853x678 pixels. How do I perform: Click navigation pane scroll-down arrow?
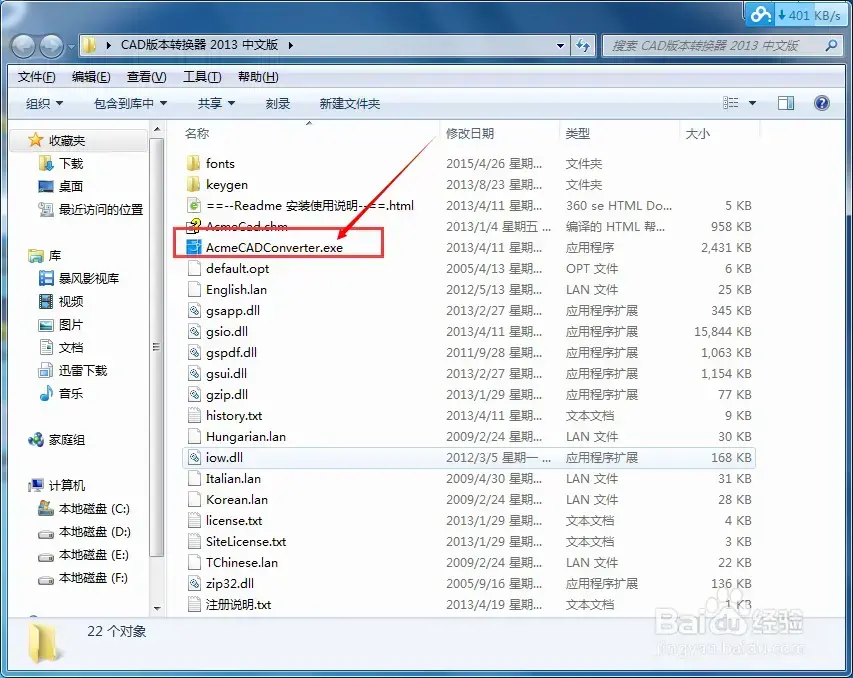157,608
